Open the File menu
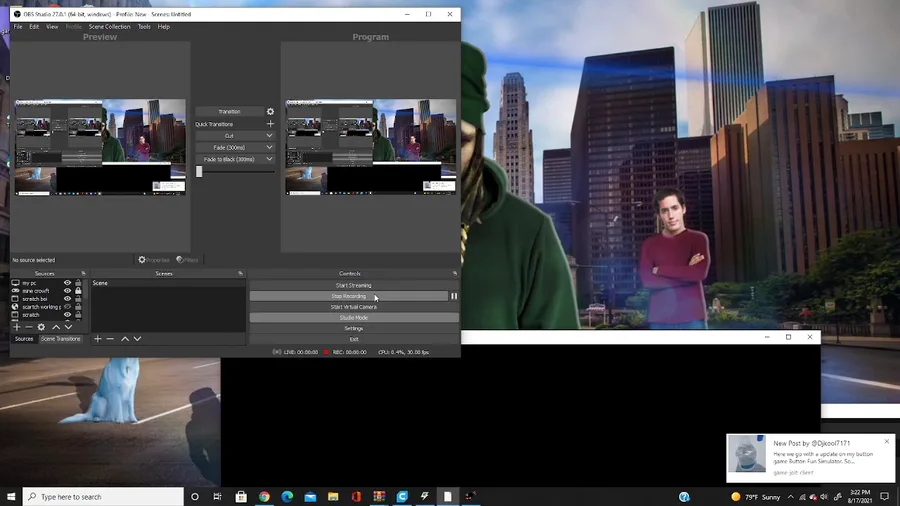 [x=18, y=26]
